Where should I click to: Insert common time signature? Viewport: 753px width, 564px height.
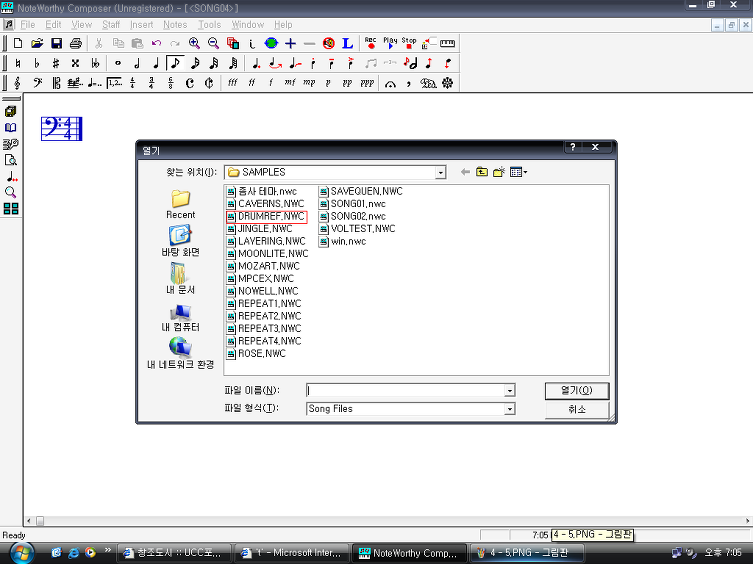tap(190, 83)
